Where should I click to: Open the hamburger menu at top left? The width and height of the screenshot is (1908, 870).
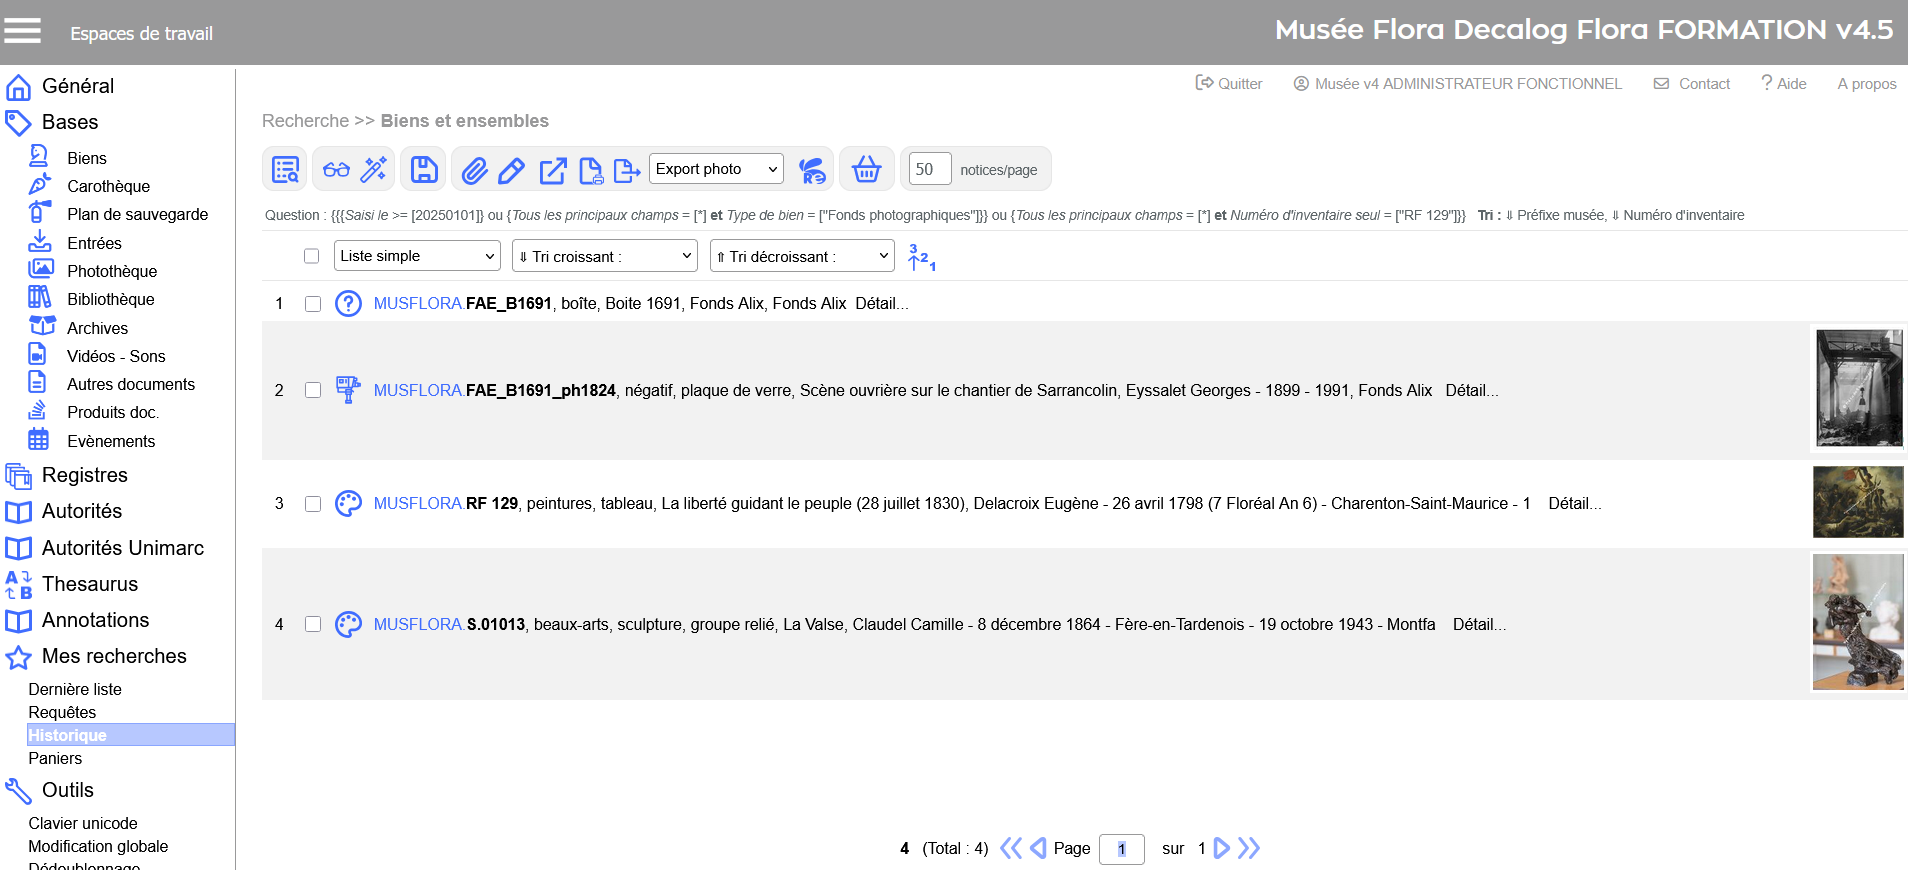(x=23, y=32)
